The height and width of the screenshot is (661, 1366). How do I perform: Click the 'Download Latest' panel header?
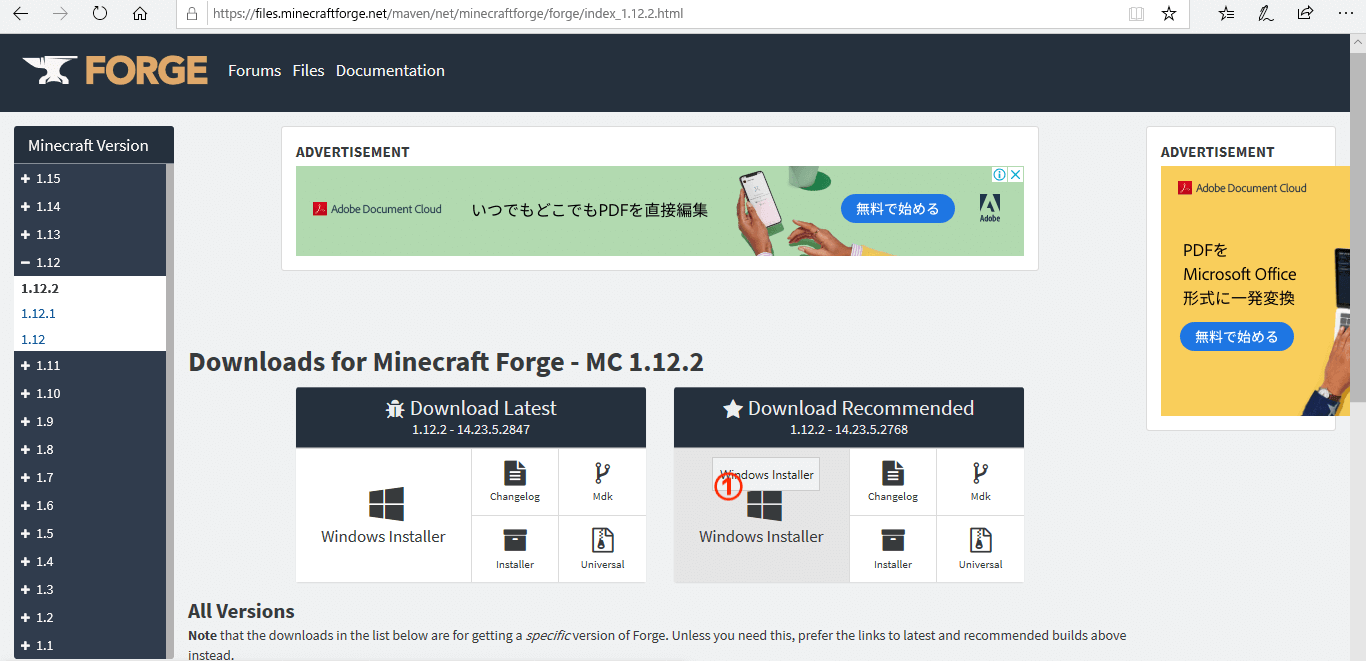tap(471, 418)
